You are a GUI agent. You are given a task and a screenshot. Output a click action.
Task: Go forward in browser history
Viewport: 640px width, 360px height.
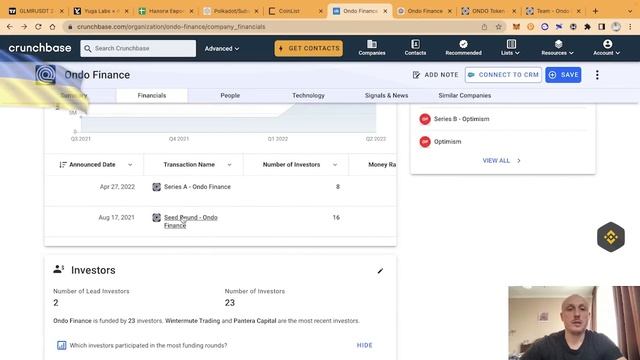(24, 27)
